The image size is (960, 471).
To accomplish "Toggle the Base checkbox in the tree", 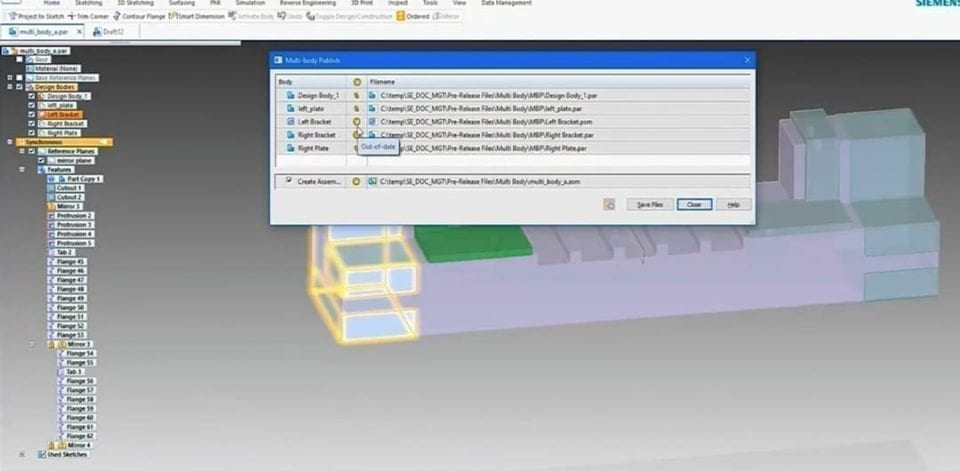I will tap(20, 59).
